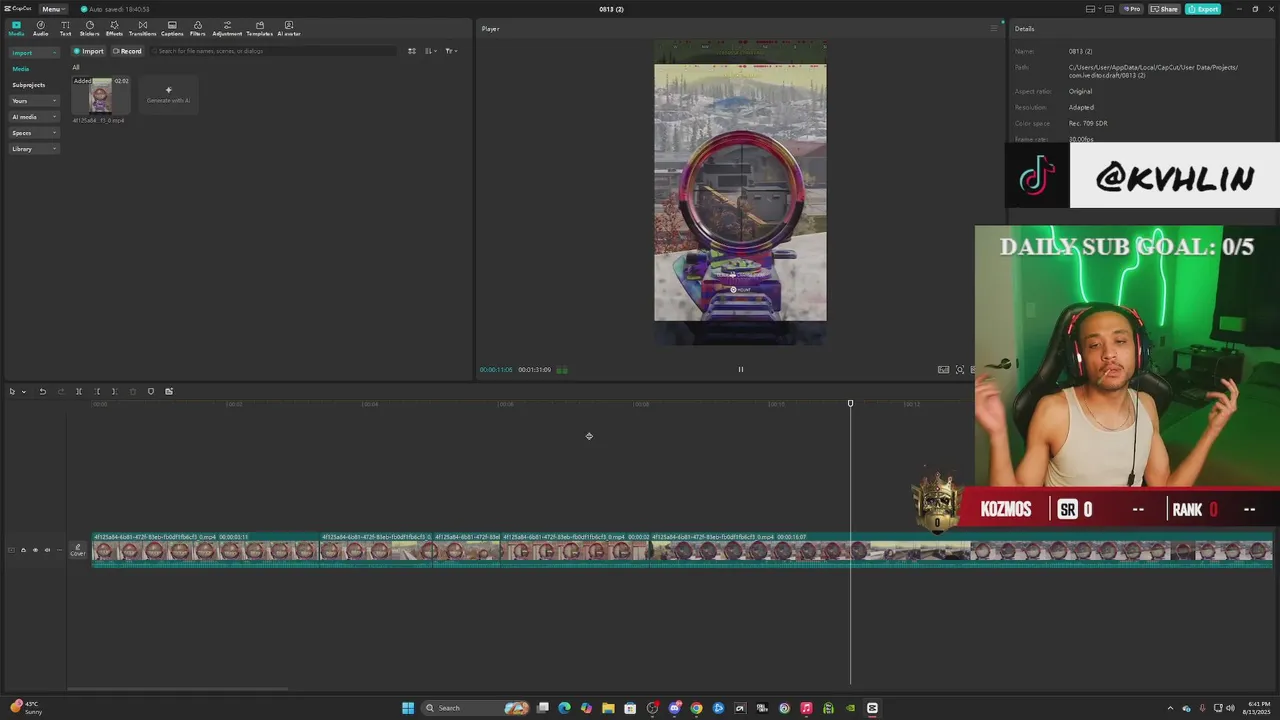Open the player panel menu icon
The height and width of the screenshot is (720, 1280).
pos(993,28)
